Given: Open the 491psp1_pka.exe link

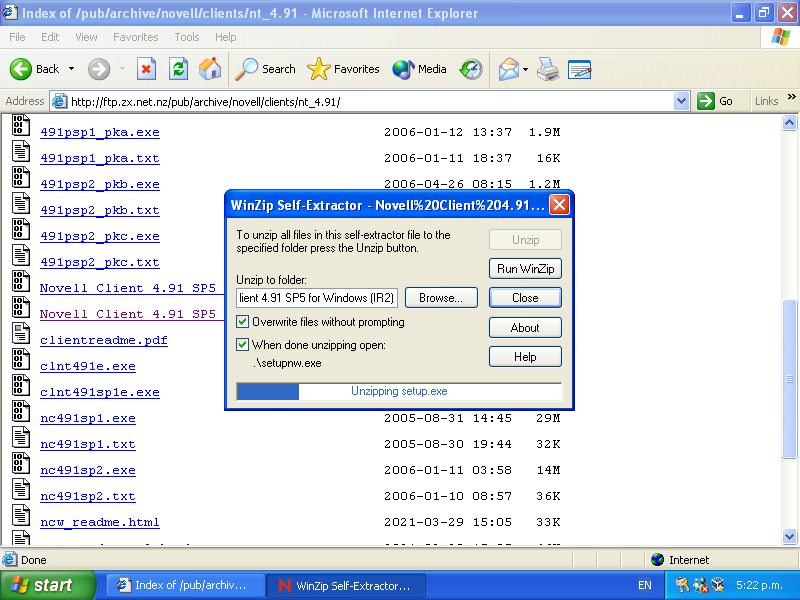Looking at the screenshot, I should click(100, 132).
